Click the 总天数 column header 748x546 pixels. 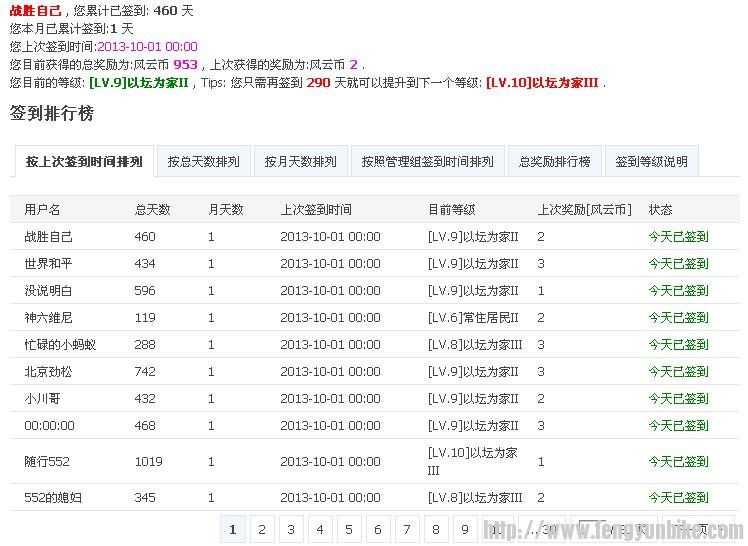pos(152,210)
